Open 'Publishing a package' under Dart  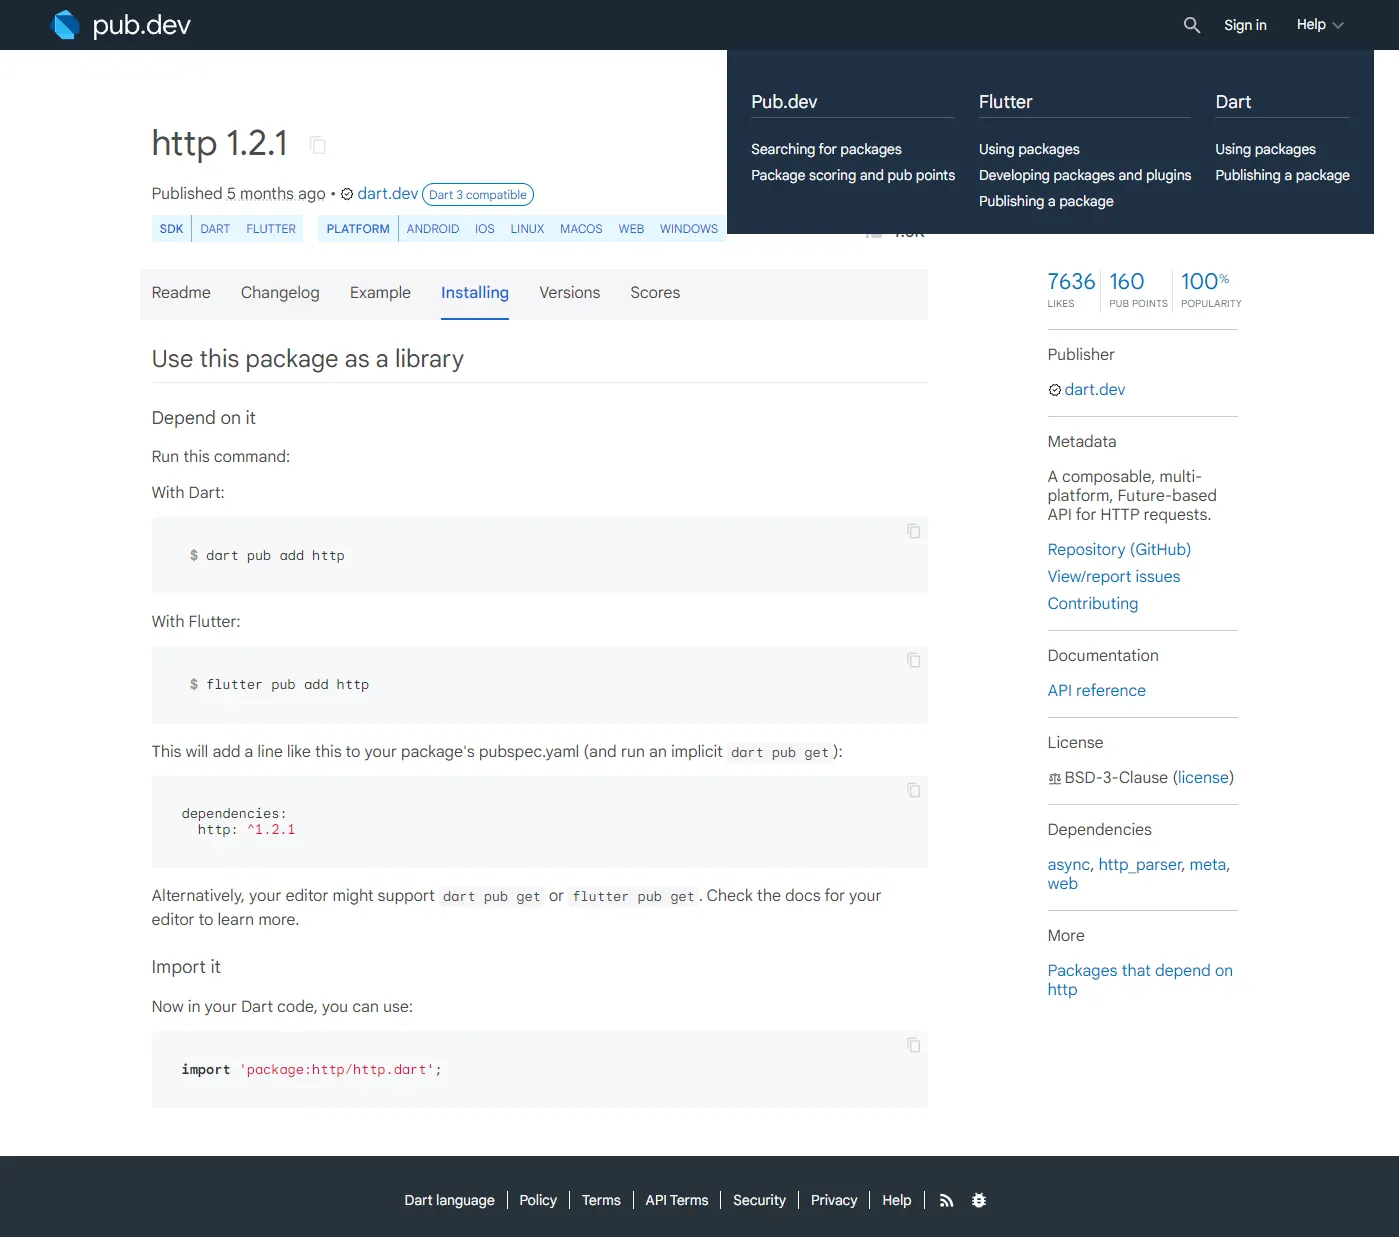1282,175
